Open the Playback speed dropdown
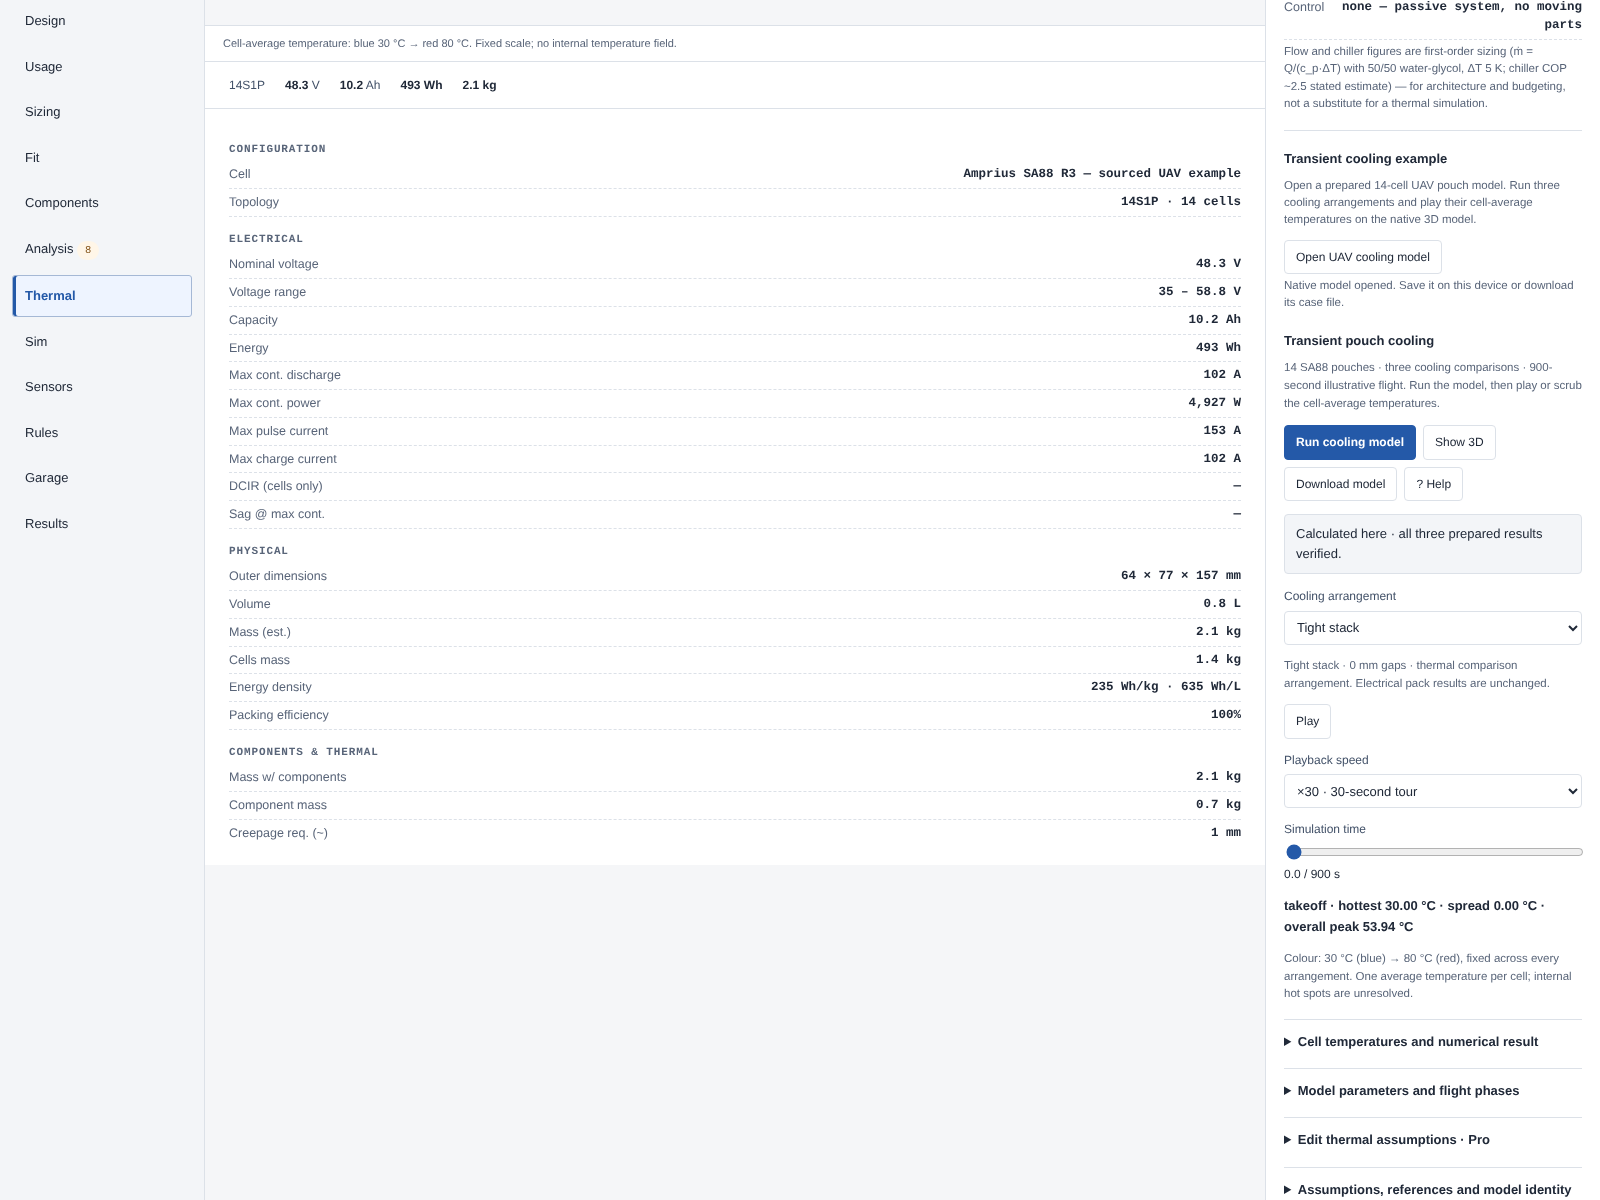1600x1200 pixels. click(1432, 791)
